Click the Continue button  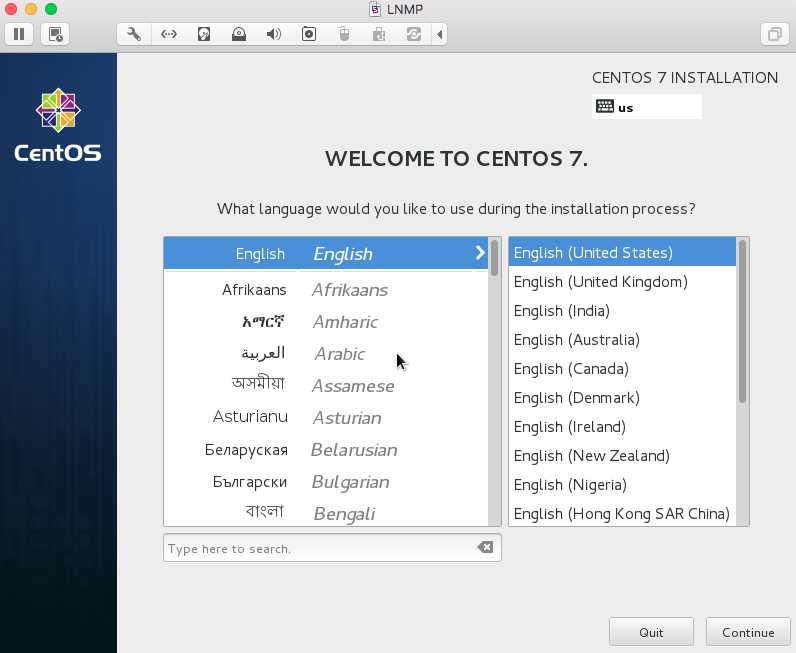coord(748,632)
